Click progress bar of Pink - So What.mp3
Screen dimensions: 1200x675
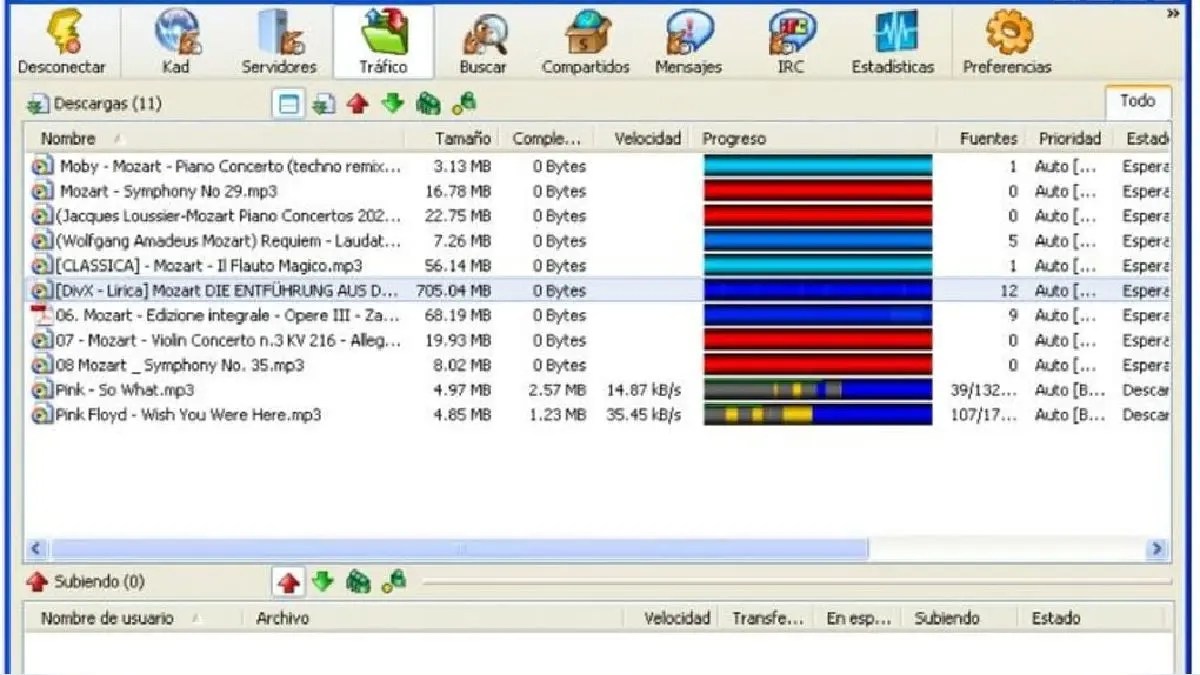coord(818,390)
